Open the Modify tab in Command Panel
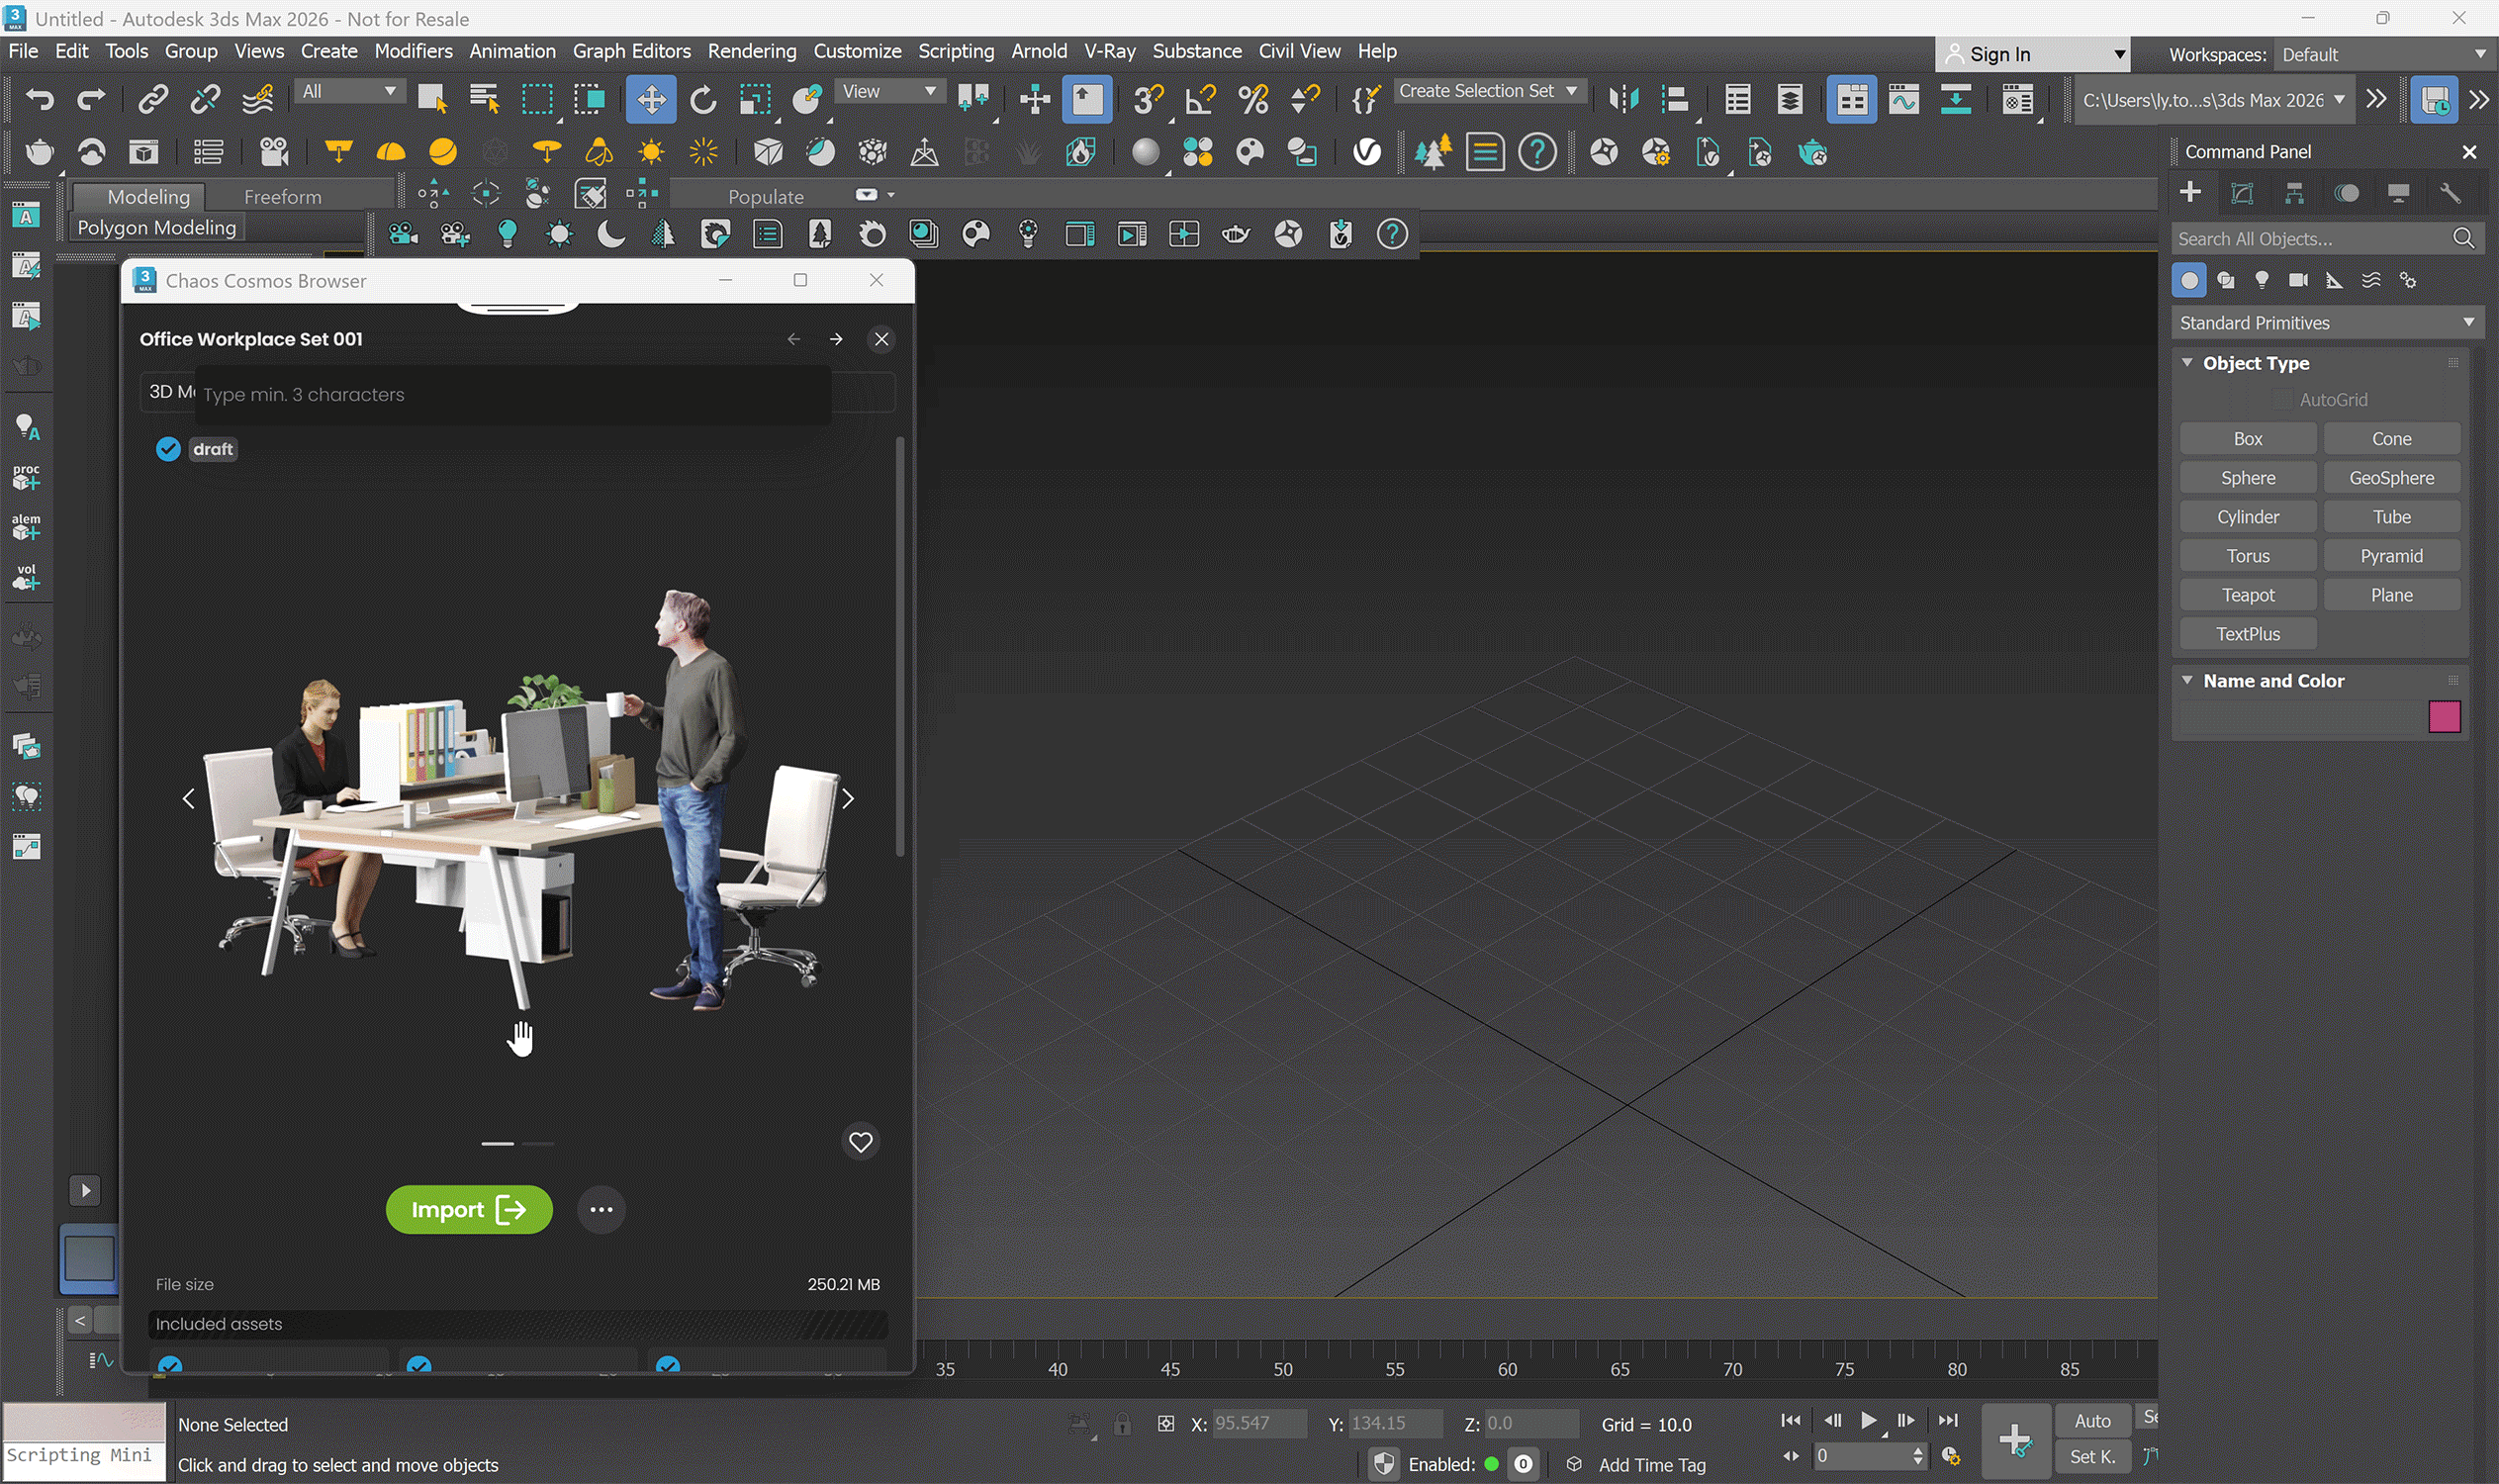 (2242, 193)
